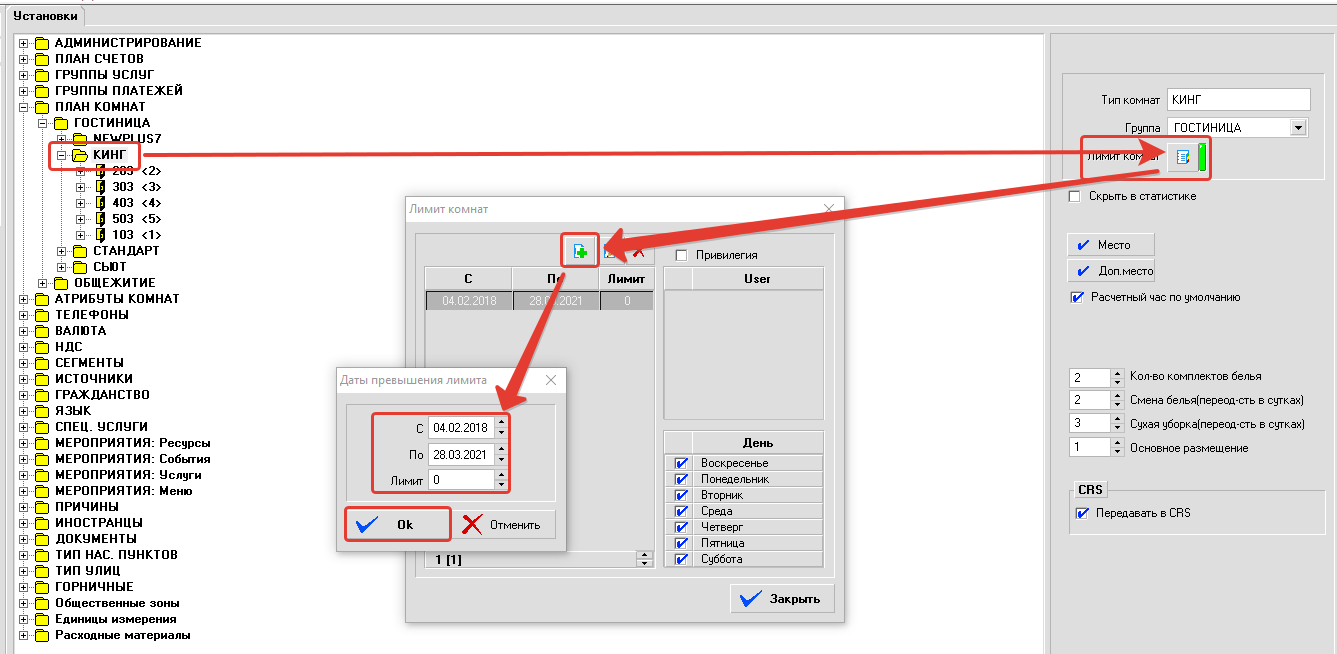Select the СТАНДАРТ folder icon
1337x654 pixels.
point(80,251)
